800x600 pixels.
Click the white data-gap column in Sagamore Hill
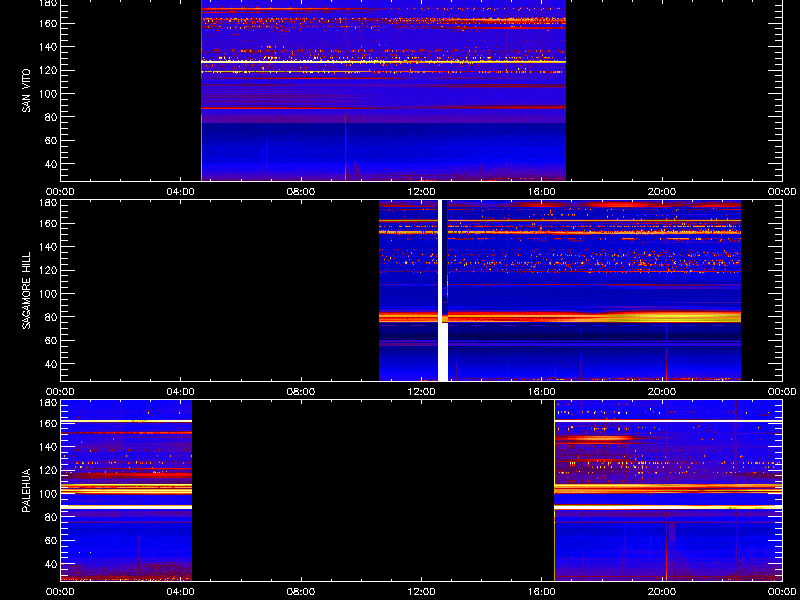click(x=443, y=290)
